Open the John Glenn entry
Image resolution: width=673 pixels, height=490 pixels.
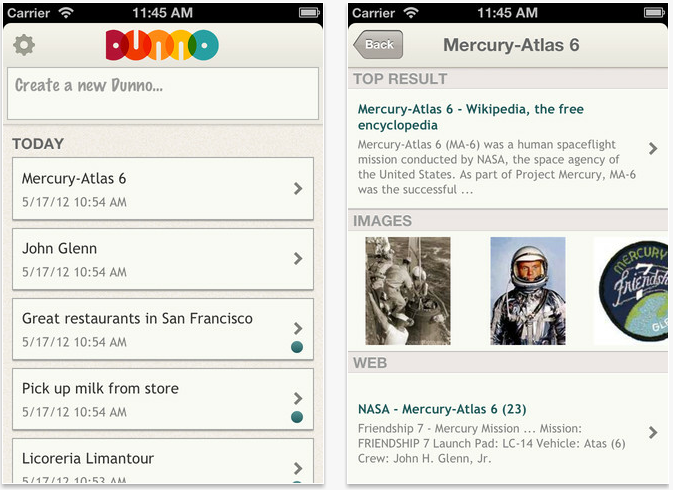163,259
